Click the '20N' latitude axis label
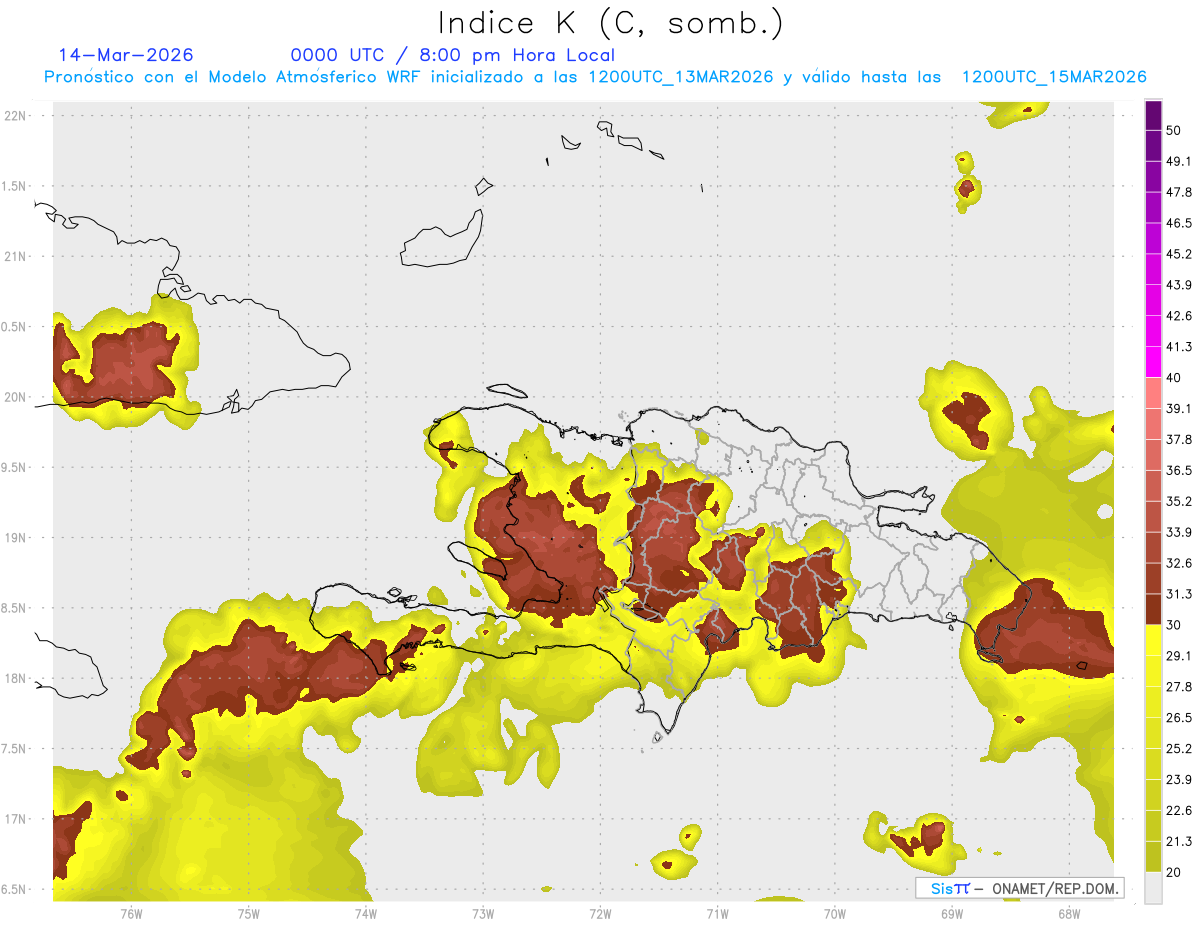Viewport: 1200px width, 927px height. coord(17,397)
